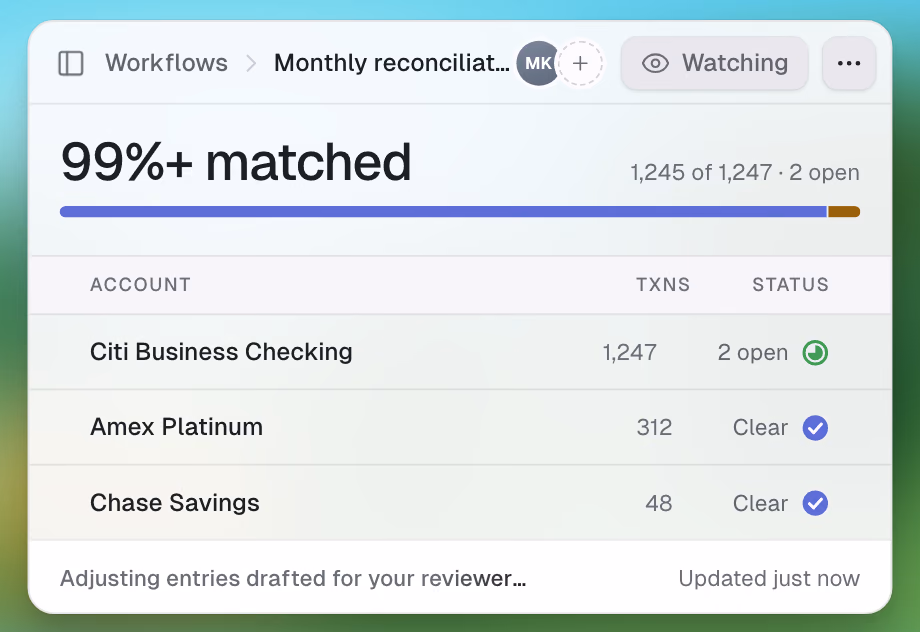The width and height of the screenshot is (920, 632).
Task: Sort by the ACCOUNT column header
Action: pyautogui.click(x=140, y=285)
